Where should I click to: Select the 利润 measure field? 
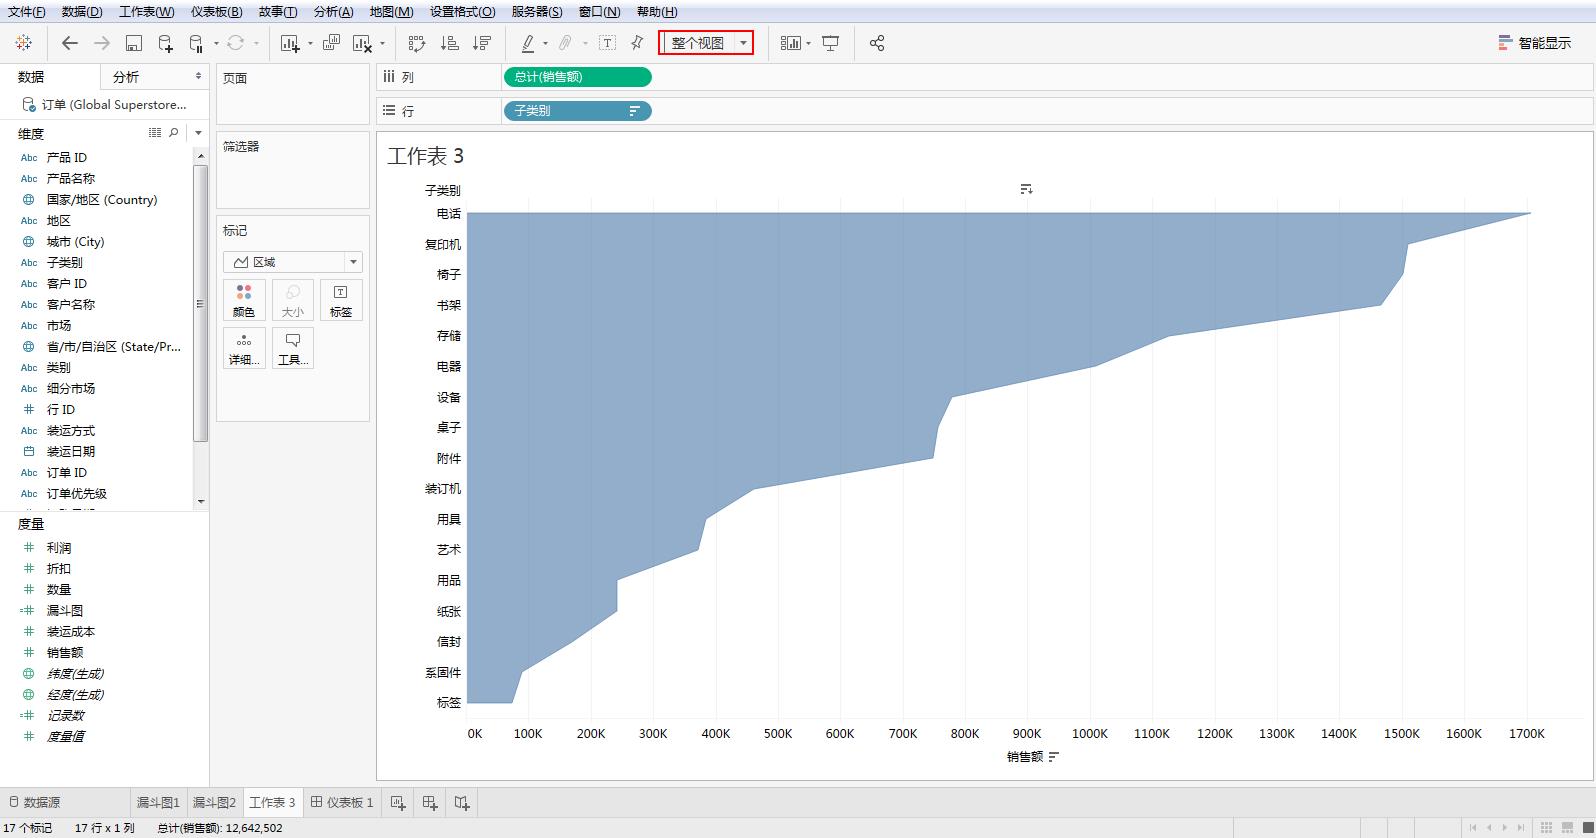click(x=59, y=548)
